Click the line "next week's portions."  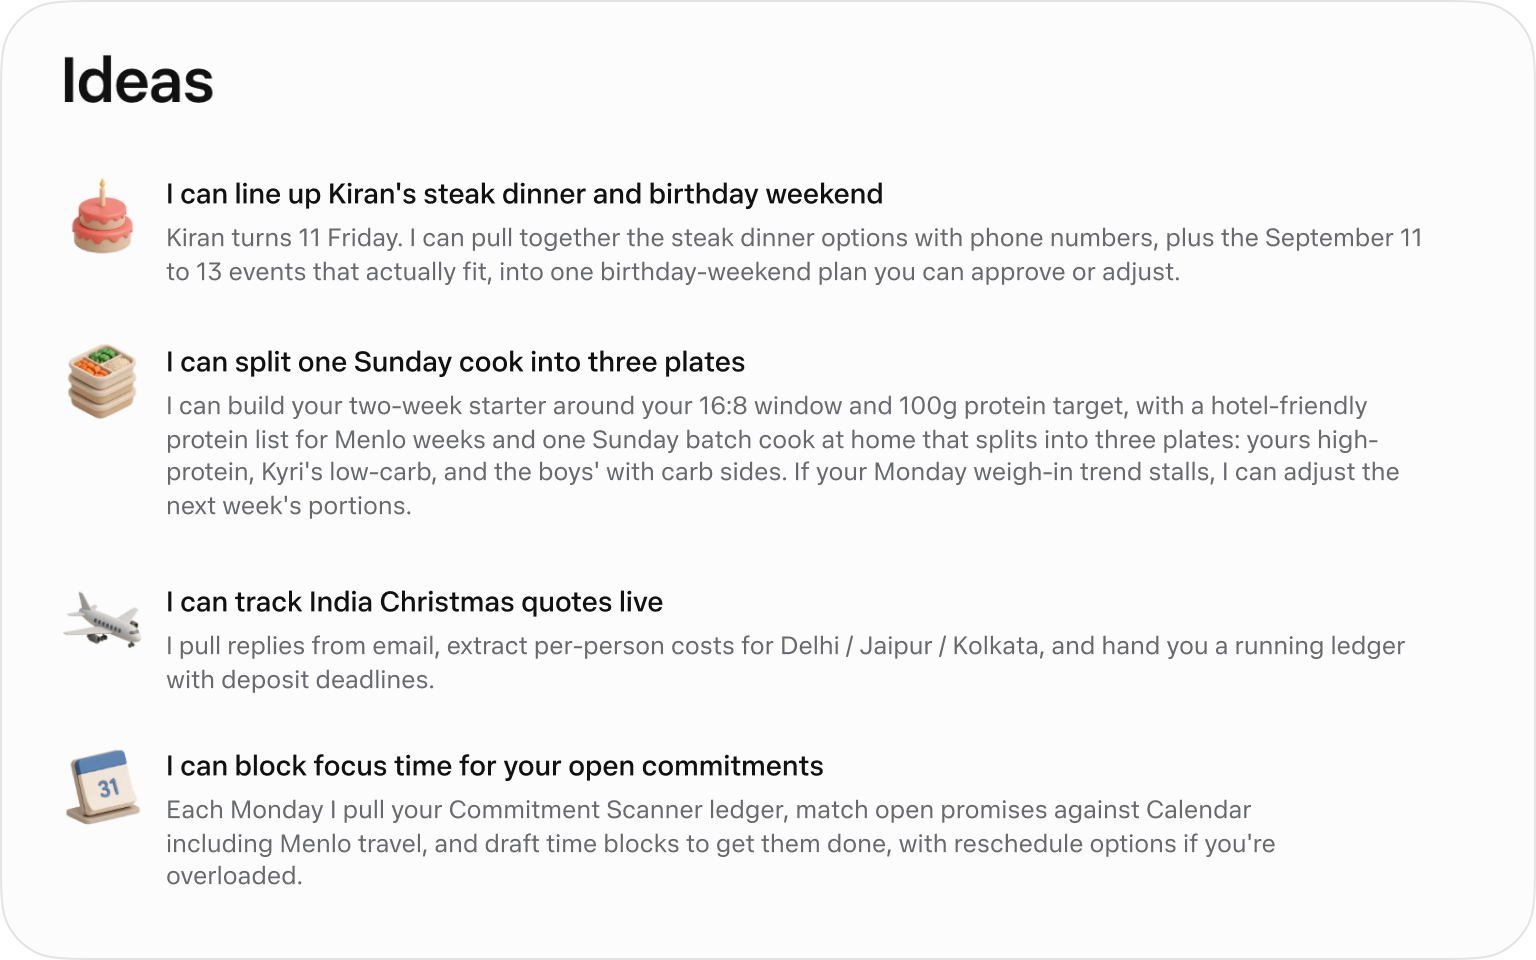(x=289, y=506)
